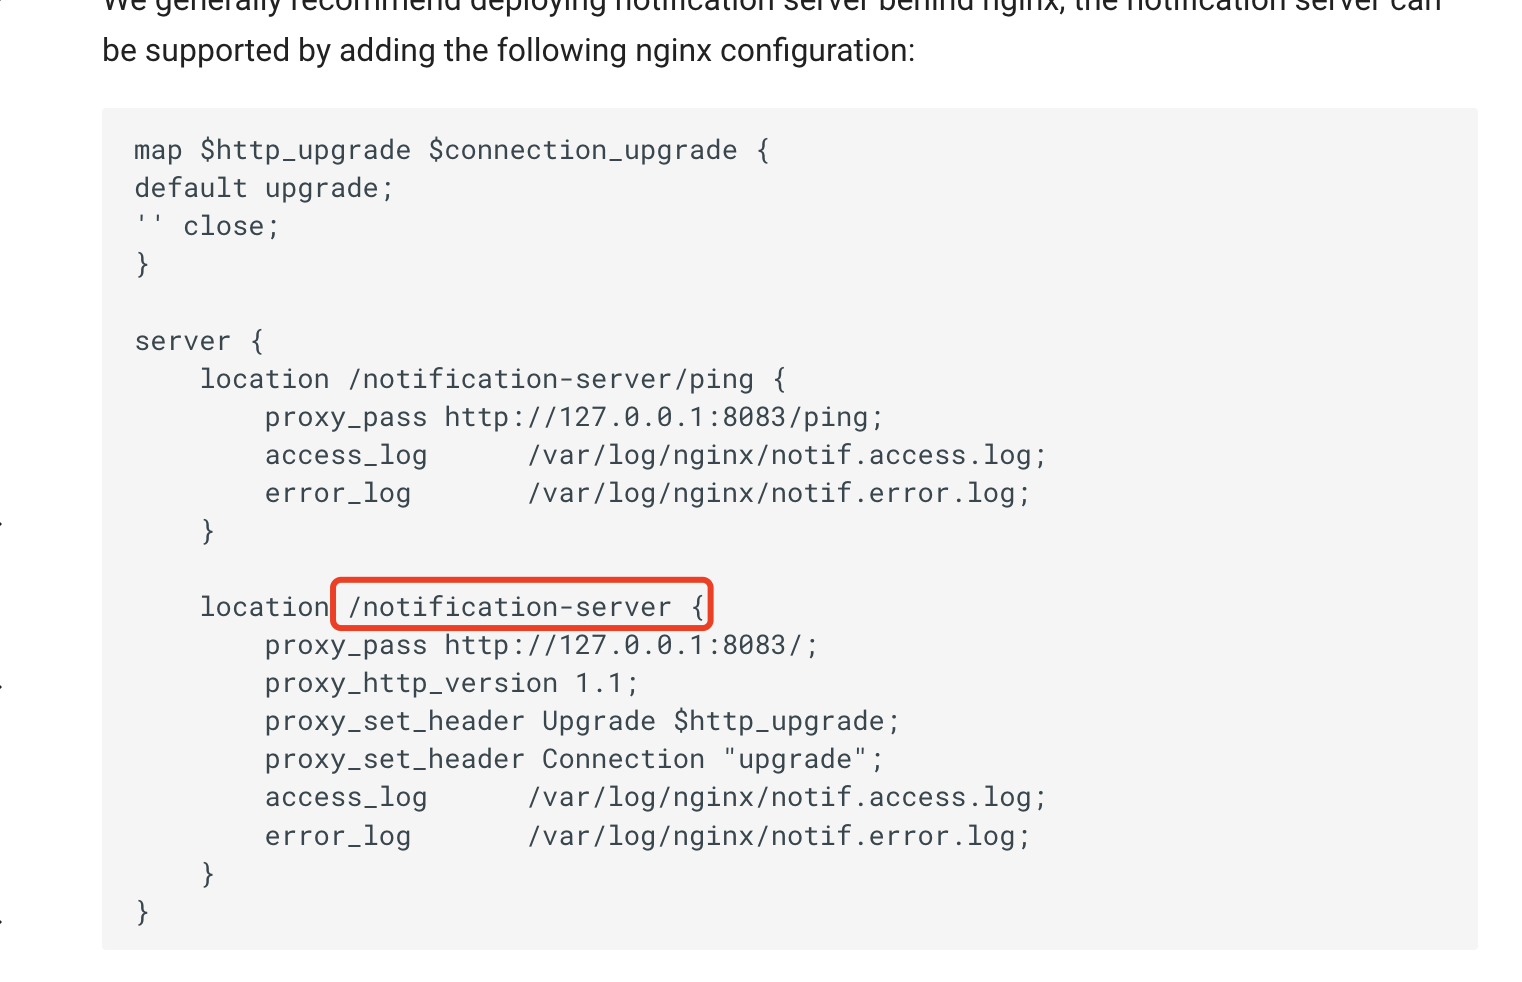Click the final closing brace of the server block
This screenshot has height=982, width=1522.
pyautogui.click(x=142, y=911)
